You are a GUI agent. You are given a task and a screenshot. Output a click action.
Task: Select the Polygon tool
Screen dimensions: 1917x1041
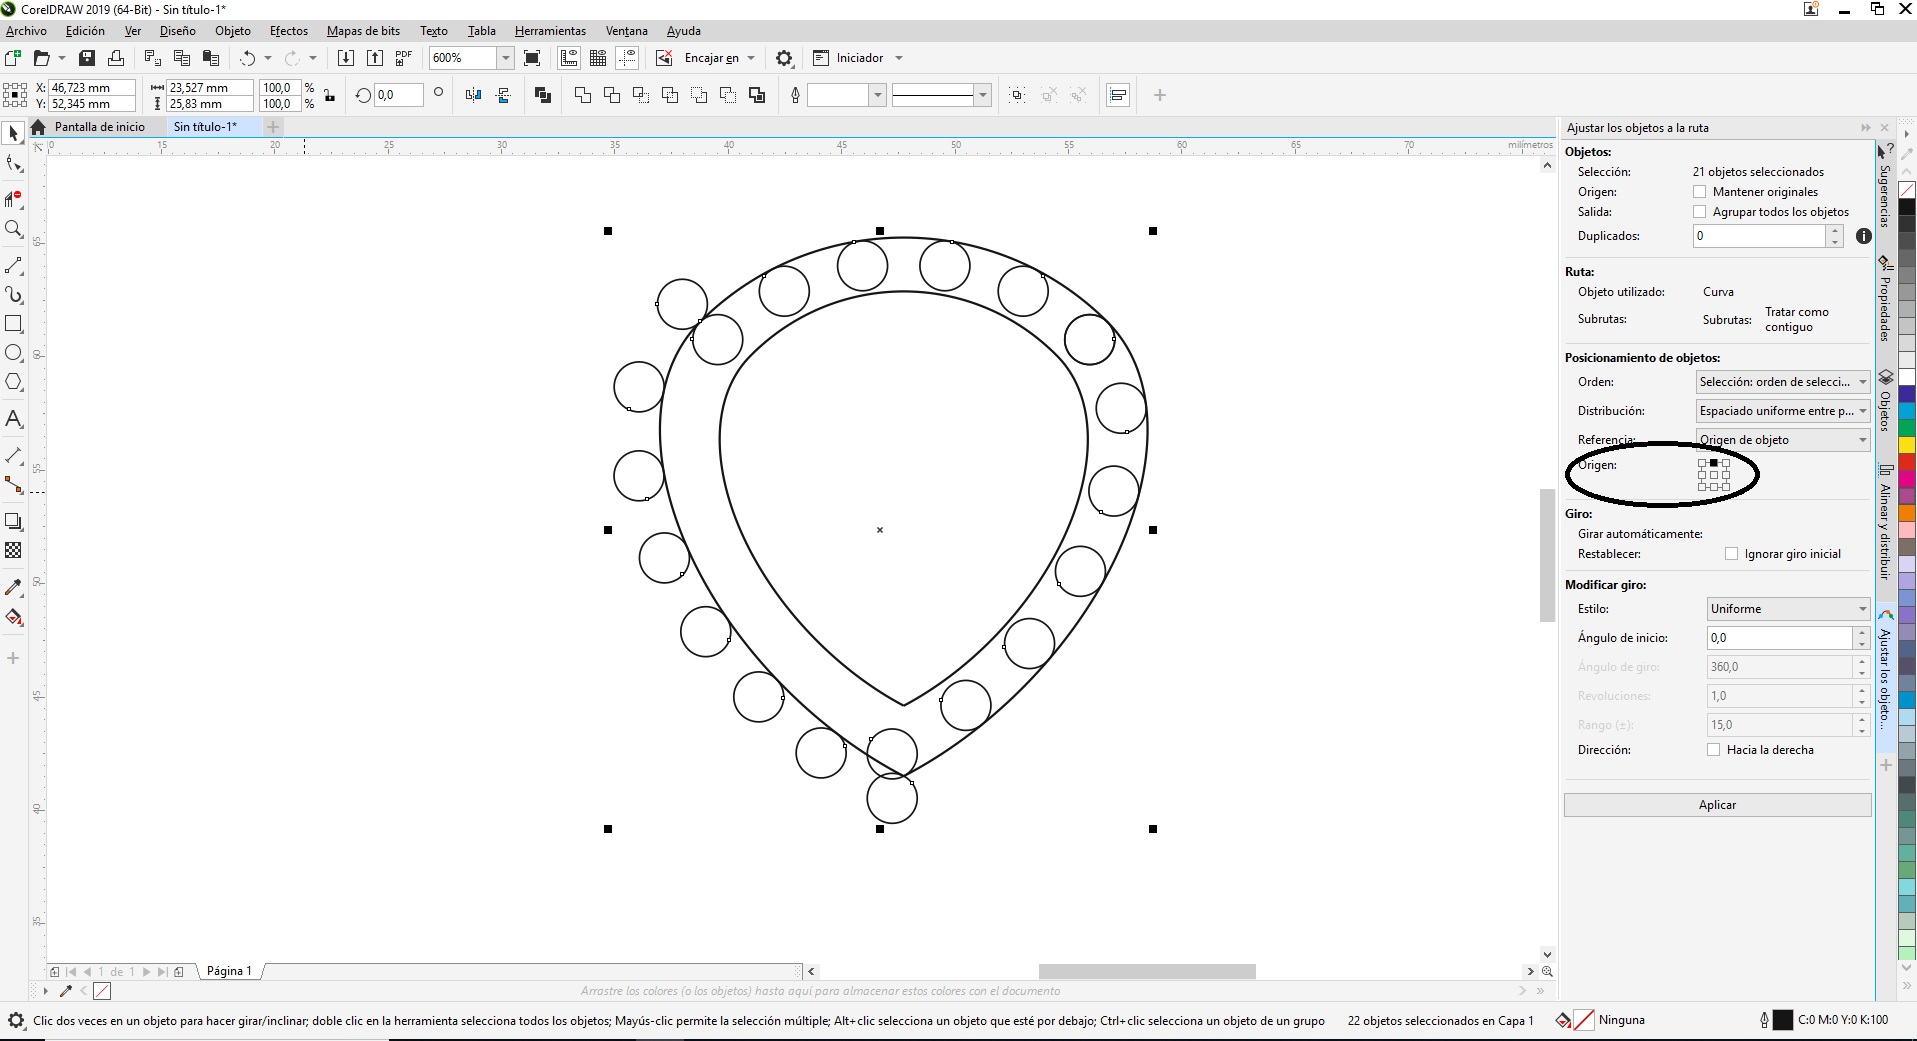[14, 382]
